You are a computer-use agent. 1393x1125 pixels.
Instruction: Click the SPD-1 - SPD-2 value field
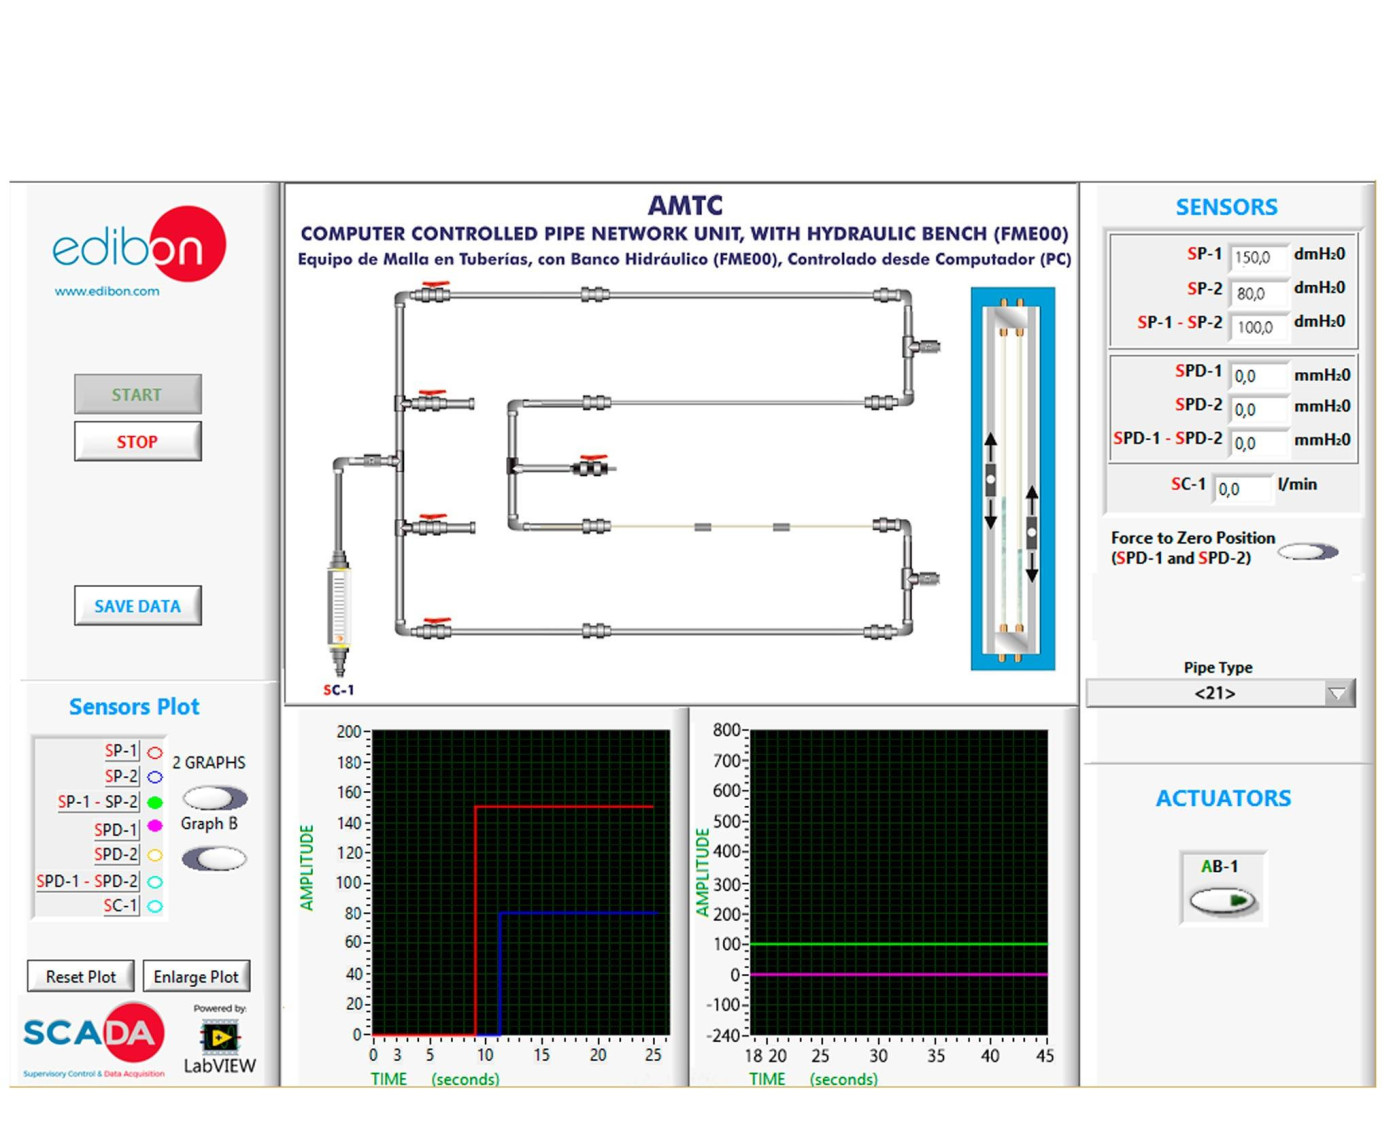click(x=1258, y=443)
